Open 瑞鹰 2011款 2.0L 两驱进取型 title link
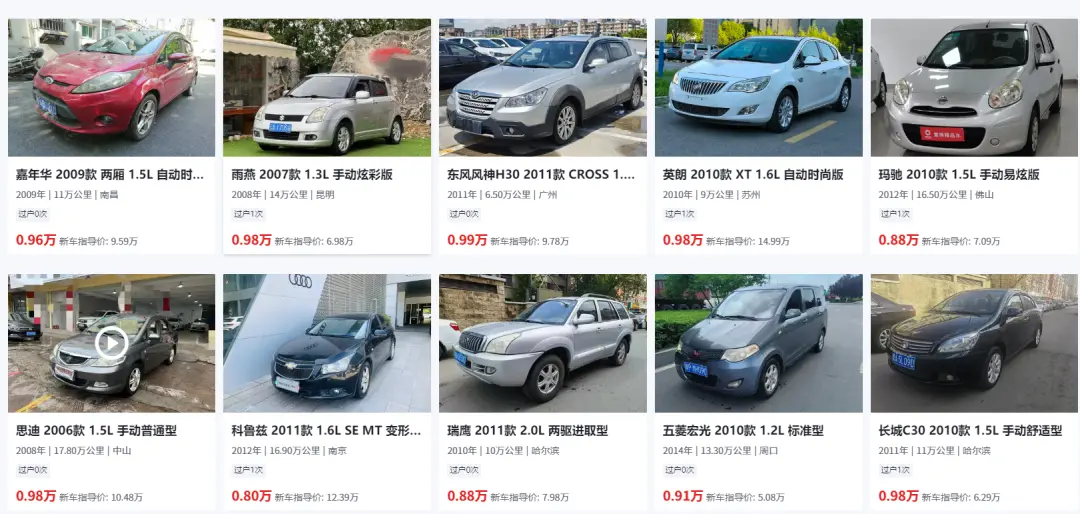Screen dimensions: 1080x514 (528, 431)
